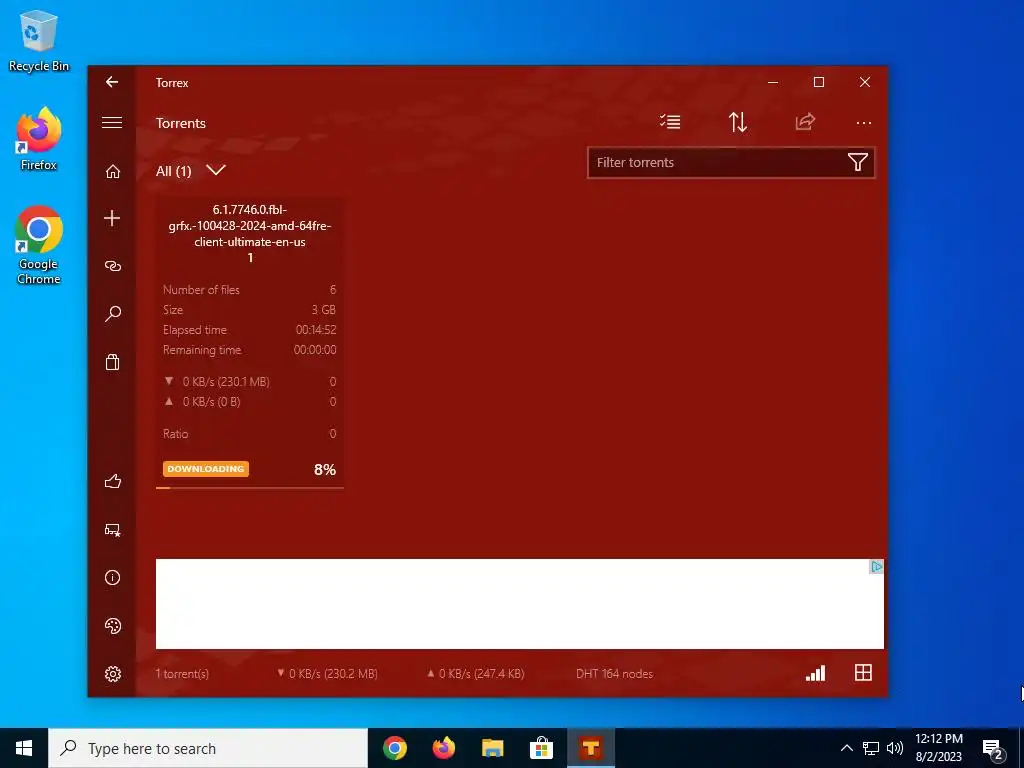This screenshot has height=768, width=1024.
Task: Open the search sidebar icon
Action: 113,313
